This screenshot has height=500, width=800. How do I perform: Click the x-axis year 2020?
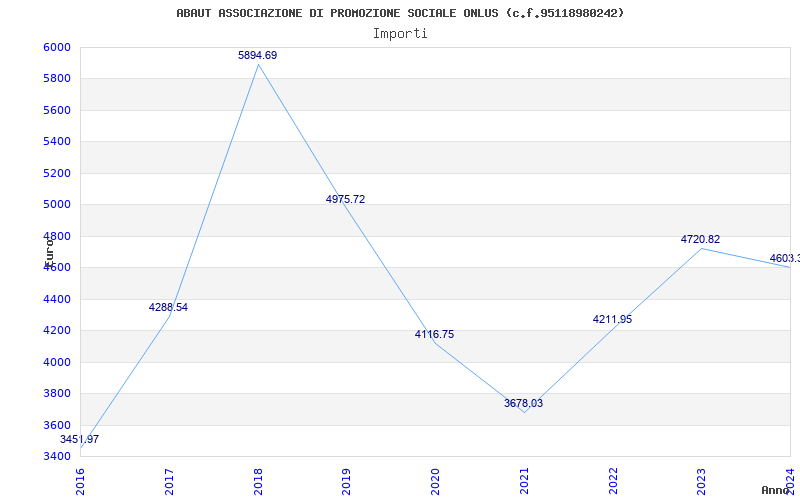[435, 482]
